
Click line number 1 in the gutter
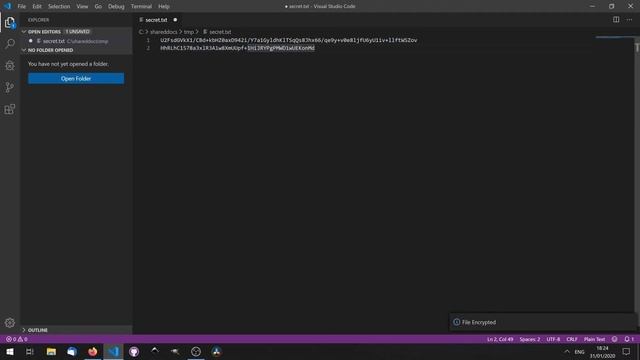click(148, 40)
